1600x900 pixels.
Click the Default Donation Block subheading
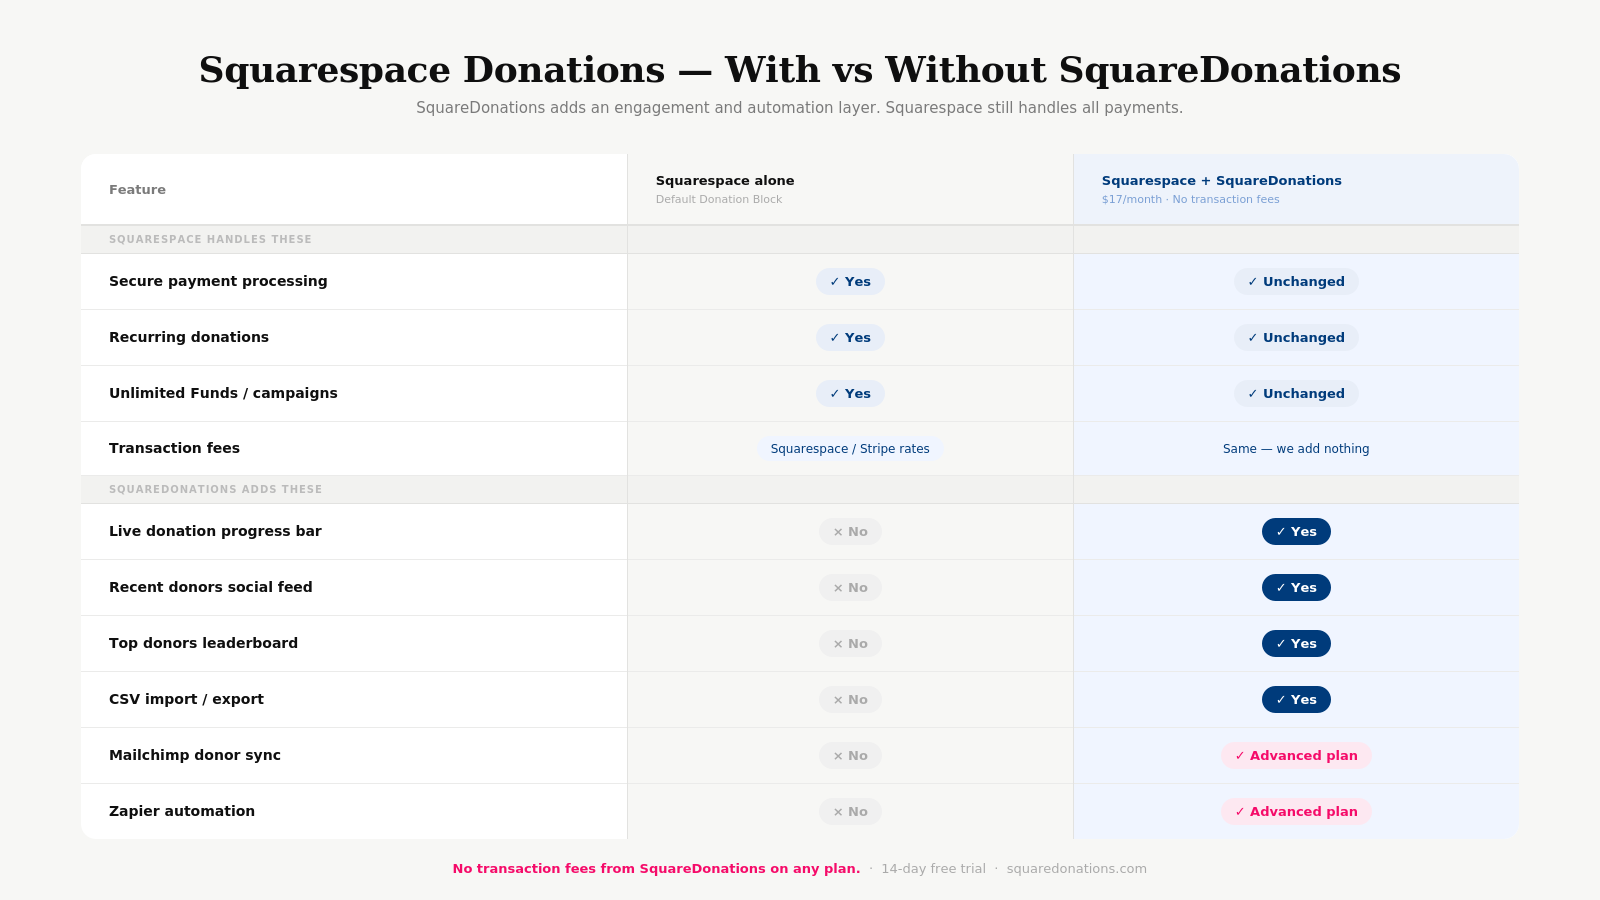click(719, 200)
